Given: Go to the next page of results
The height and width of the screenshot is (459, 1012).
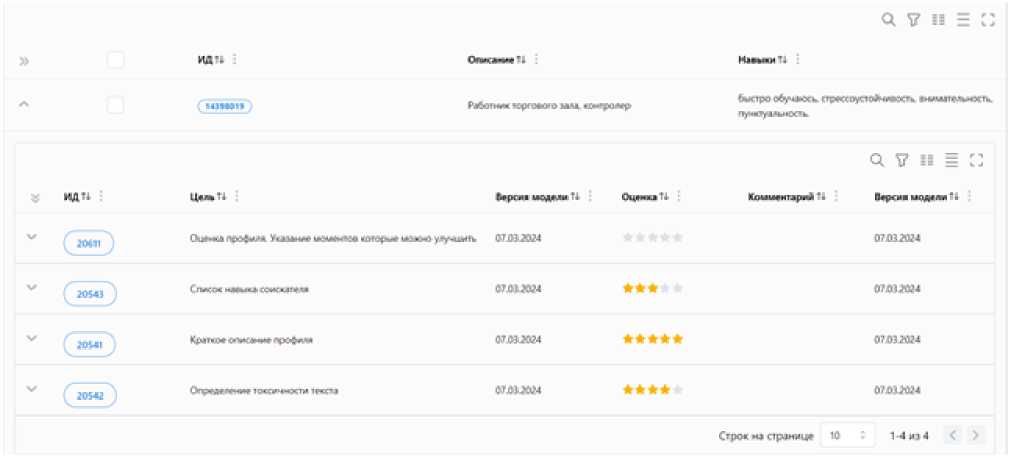Looking at the screenshot, I should [x=976, y=436].
